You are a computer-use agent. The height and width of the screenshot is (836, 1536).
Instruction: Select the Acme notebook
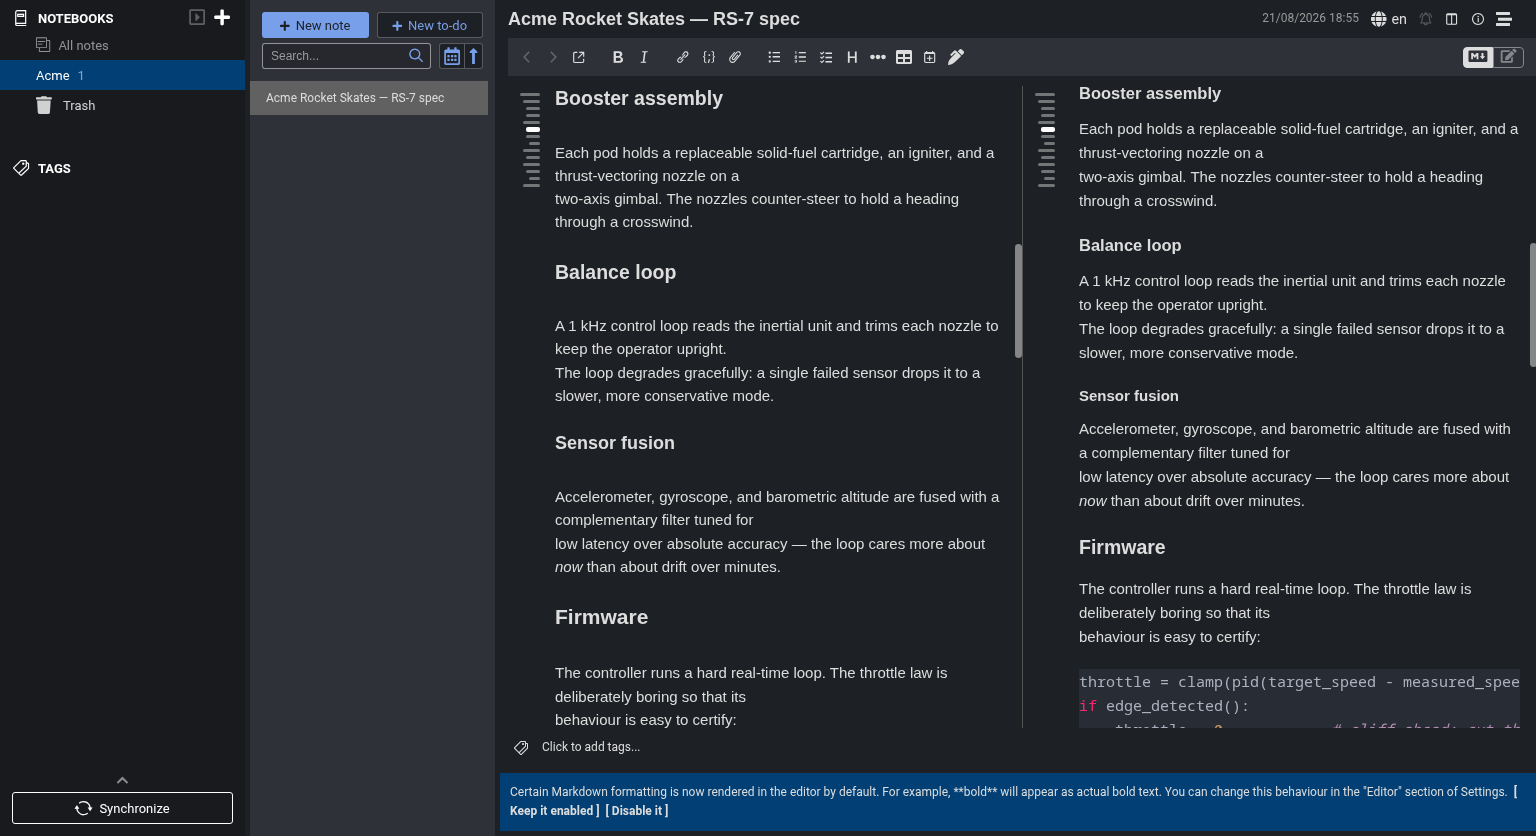point(122,75)
